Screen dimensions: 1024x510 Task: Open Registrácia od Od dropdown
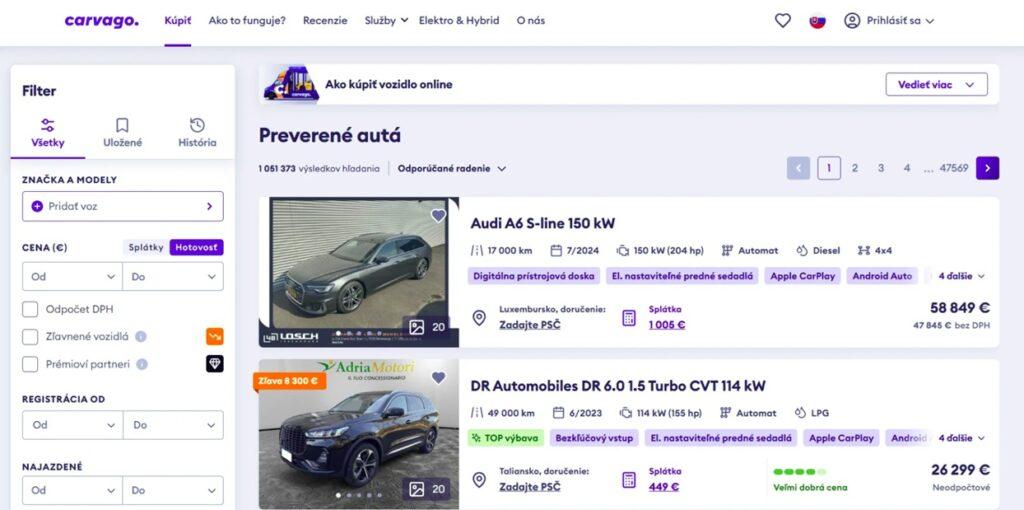coord(72,424)
